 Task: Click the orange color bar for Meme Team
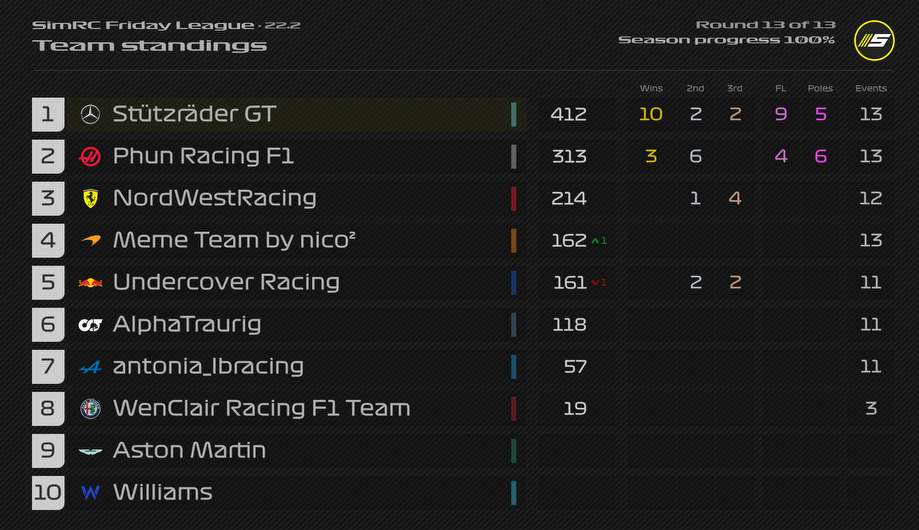(513, 240)
